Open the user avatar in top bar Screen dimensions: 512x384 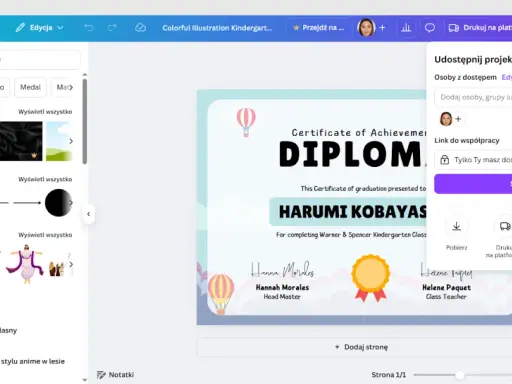tap(366, 28)
